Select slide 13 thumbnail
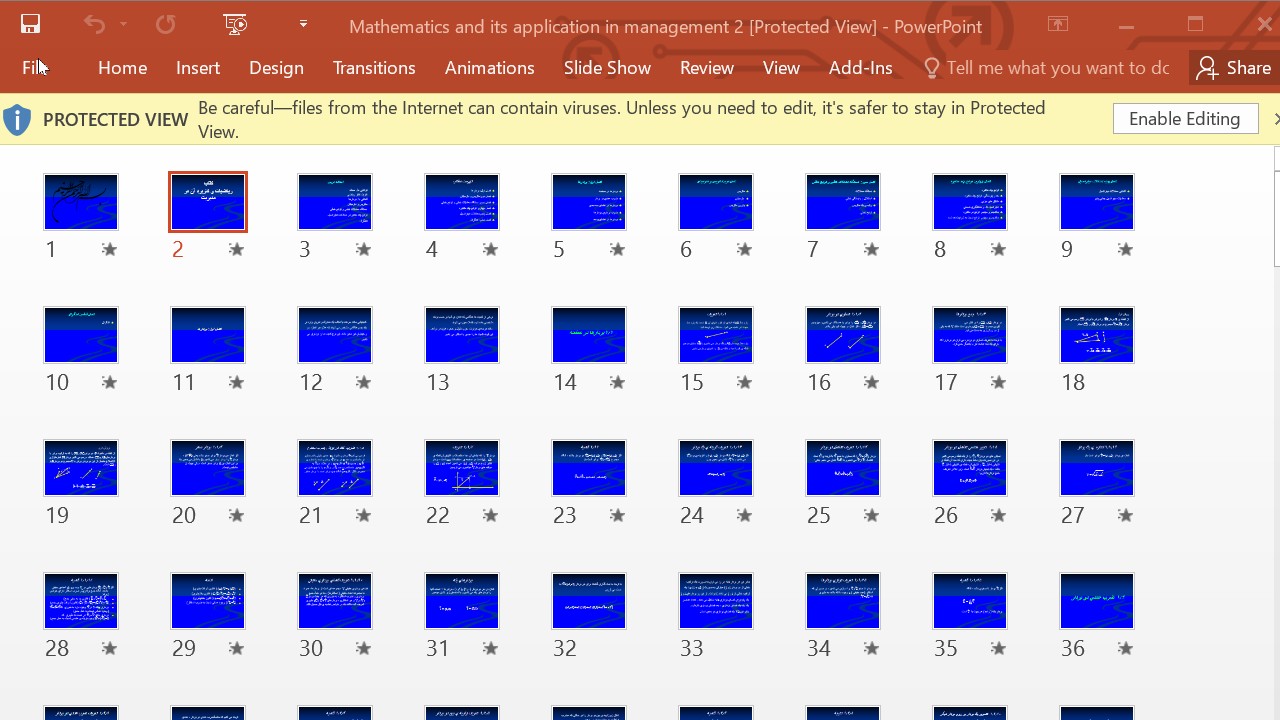 click(462, 335)
